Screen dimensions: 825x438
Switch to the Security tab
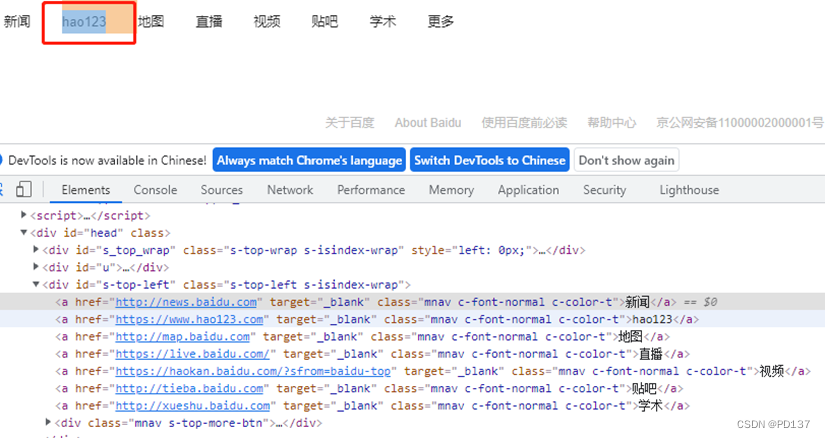coord(605,190)
